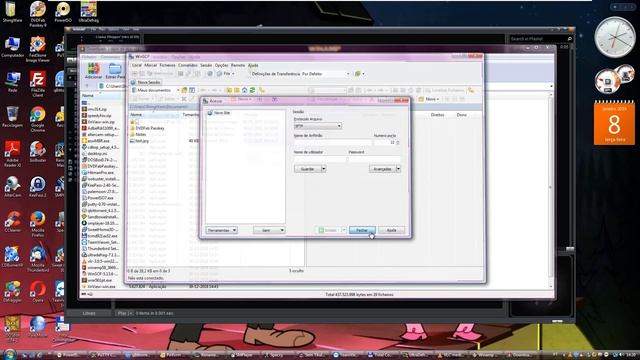Image resolution: width=640 pixels, height=360 pixels.
Task: Focus the host name input field
Action: pyautogui.click(x=333, y=142)
